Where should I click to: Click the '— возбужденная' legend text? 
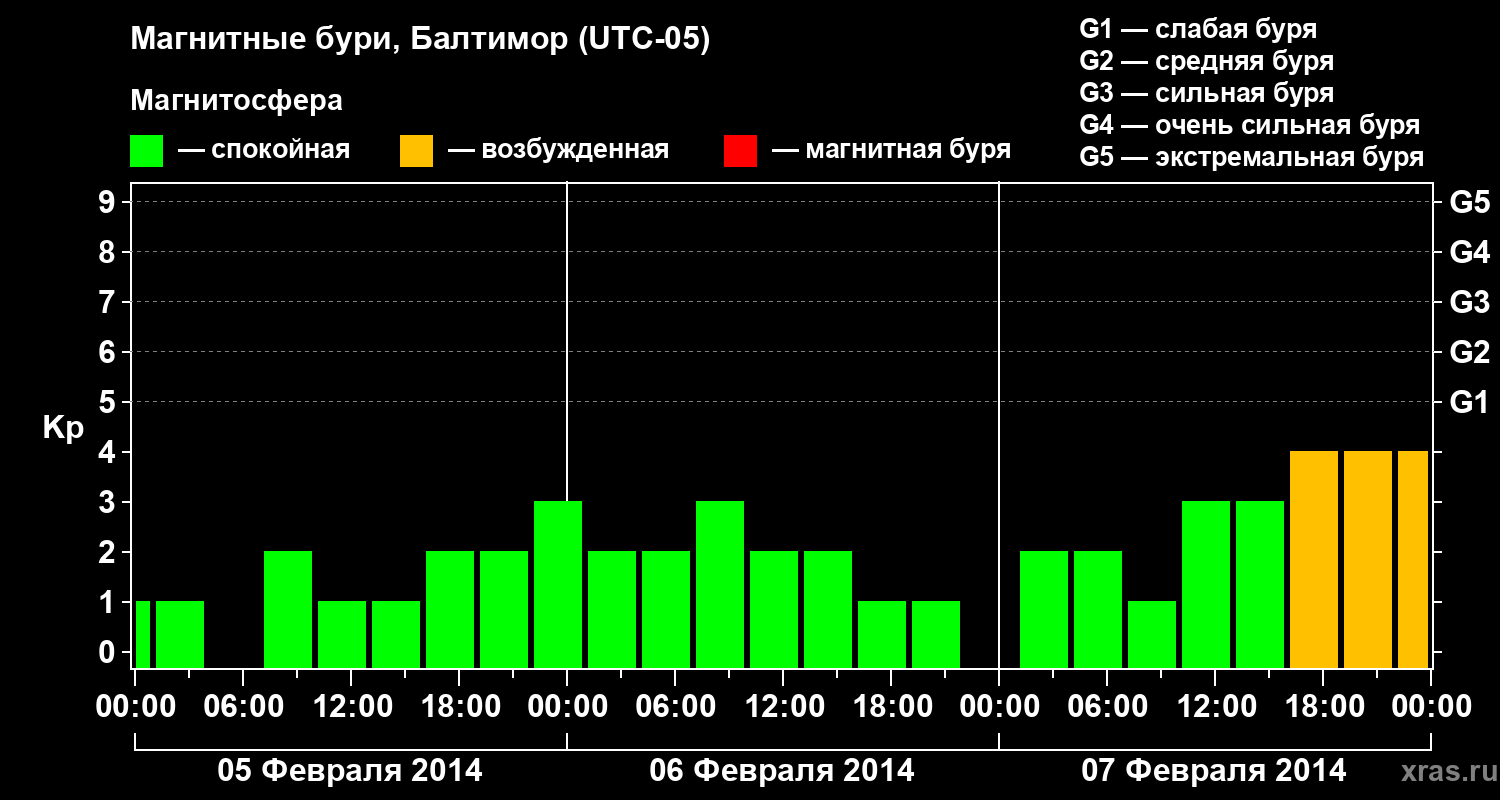[558, 151]
